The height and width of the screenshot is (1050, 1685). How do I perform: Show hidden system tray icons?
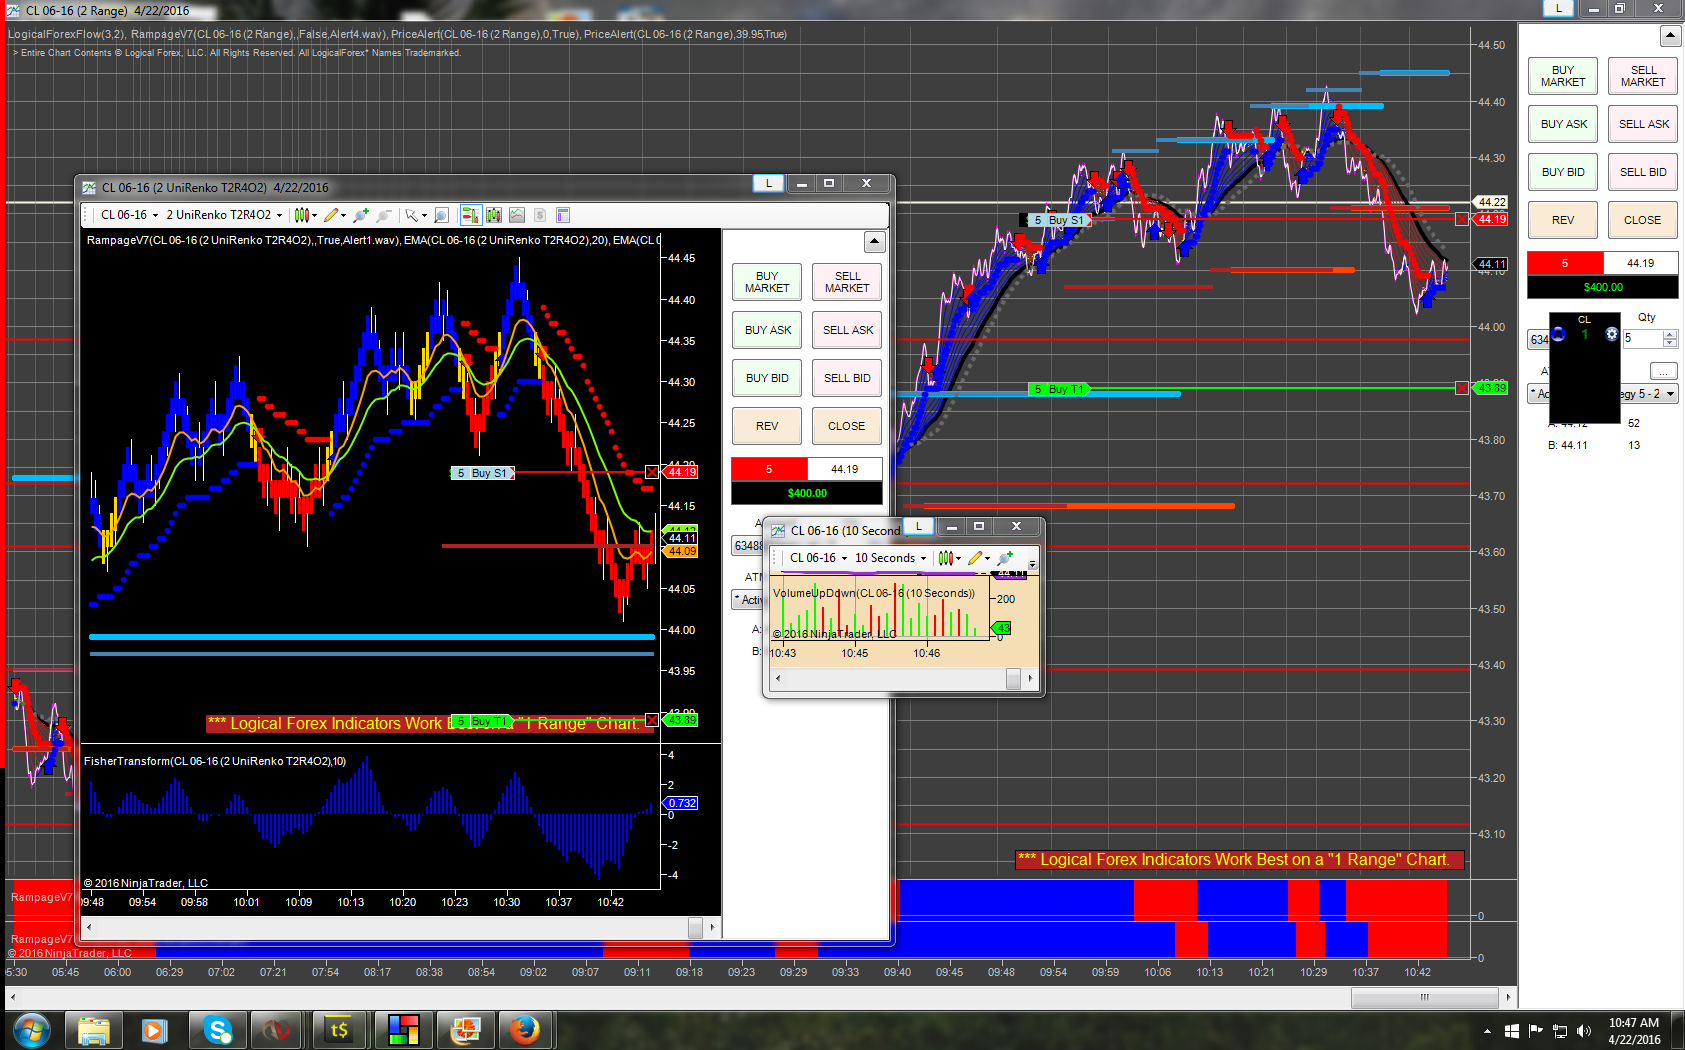1487,1031
